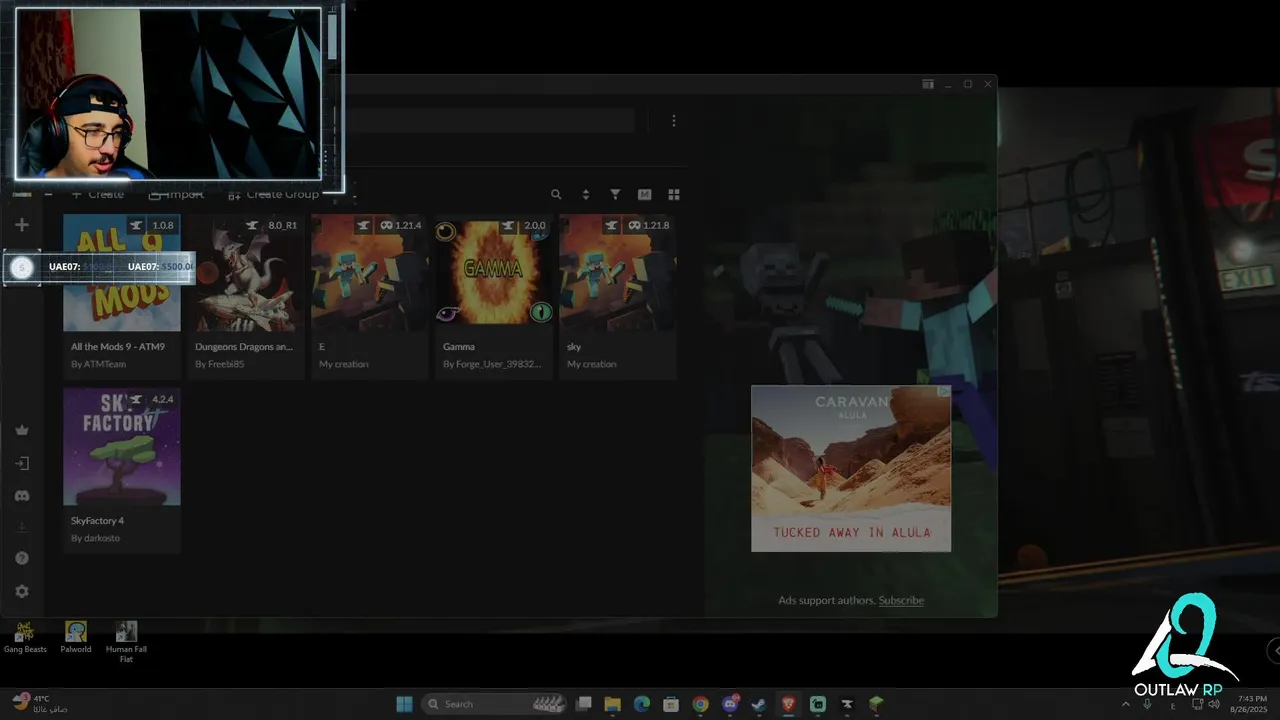Image resolution: width=1280 pixels, height=720 pixels.
Task: Expand the hidden system tray icons chevron
Action: [x=1126, y=704]
